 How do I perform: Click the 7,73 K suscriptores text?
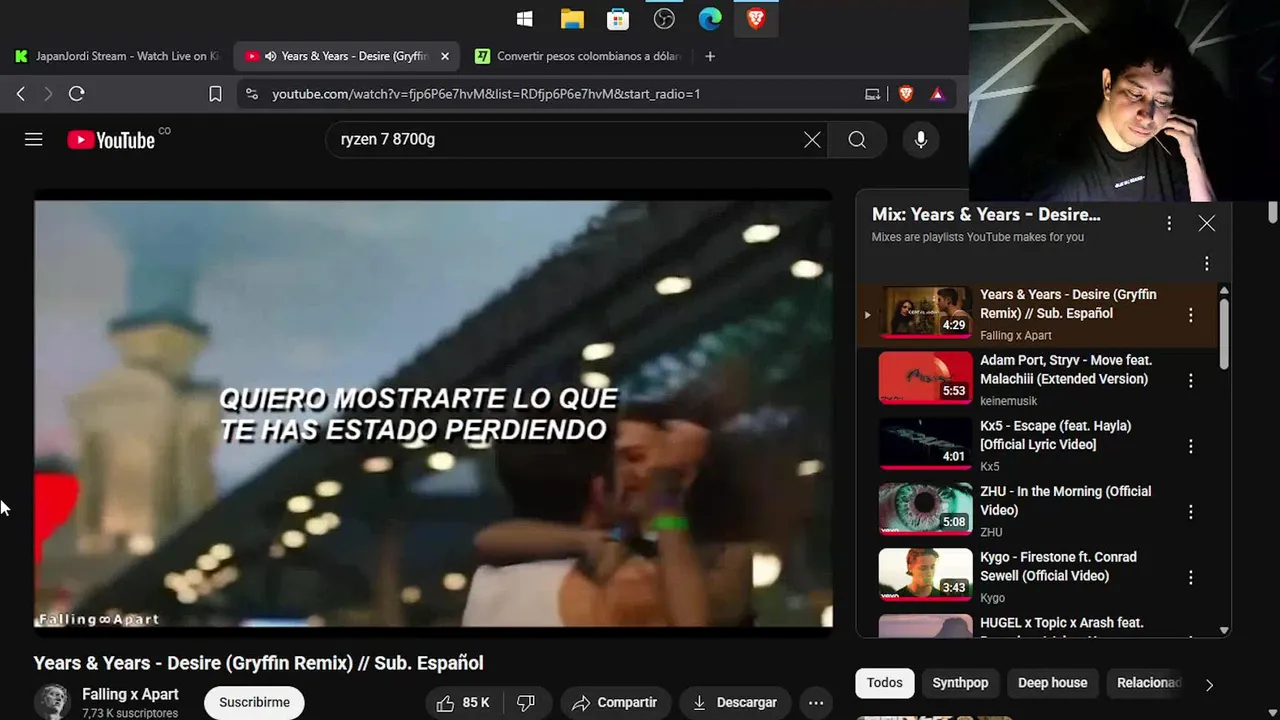[x=130, y=713]
